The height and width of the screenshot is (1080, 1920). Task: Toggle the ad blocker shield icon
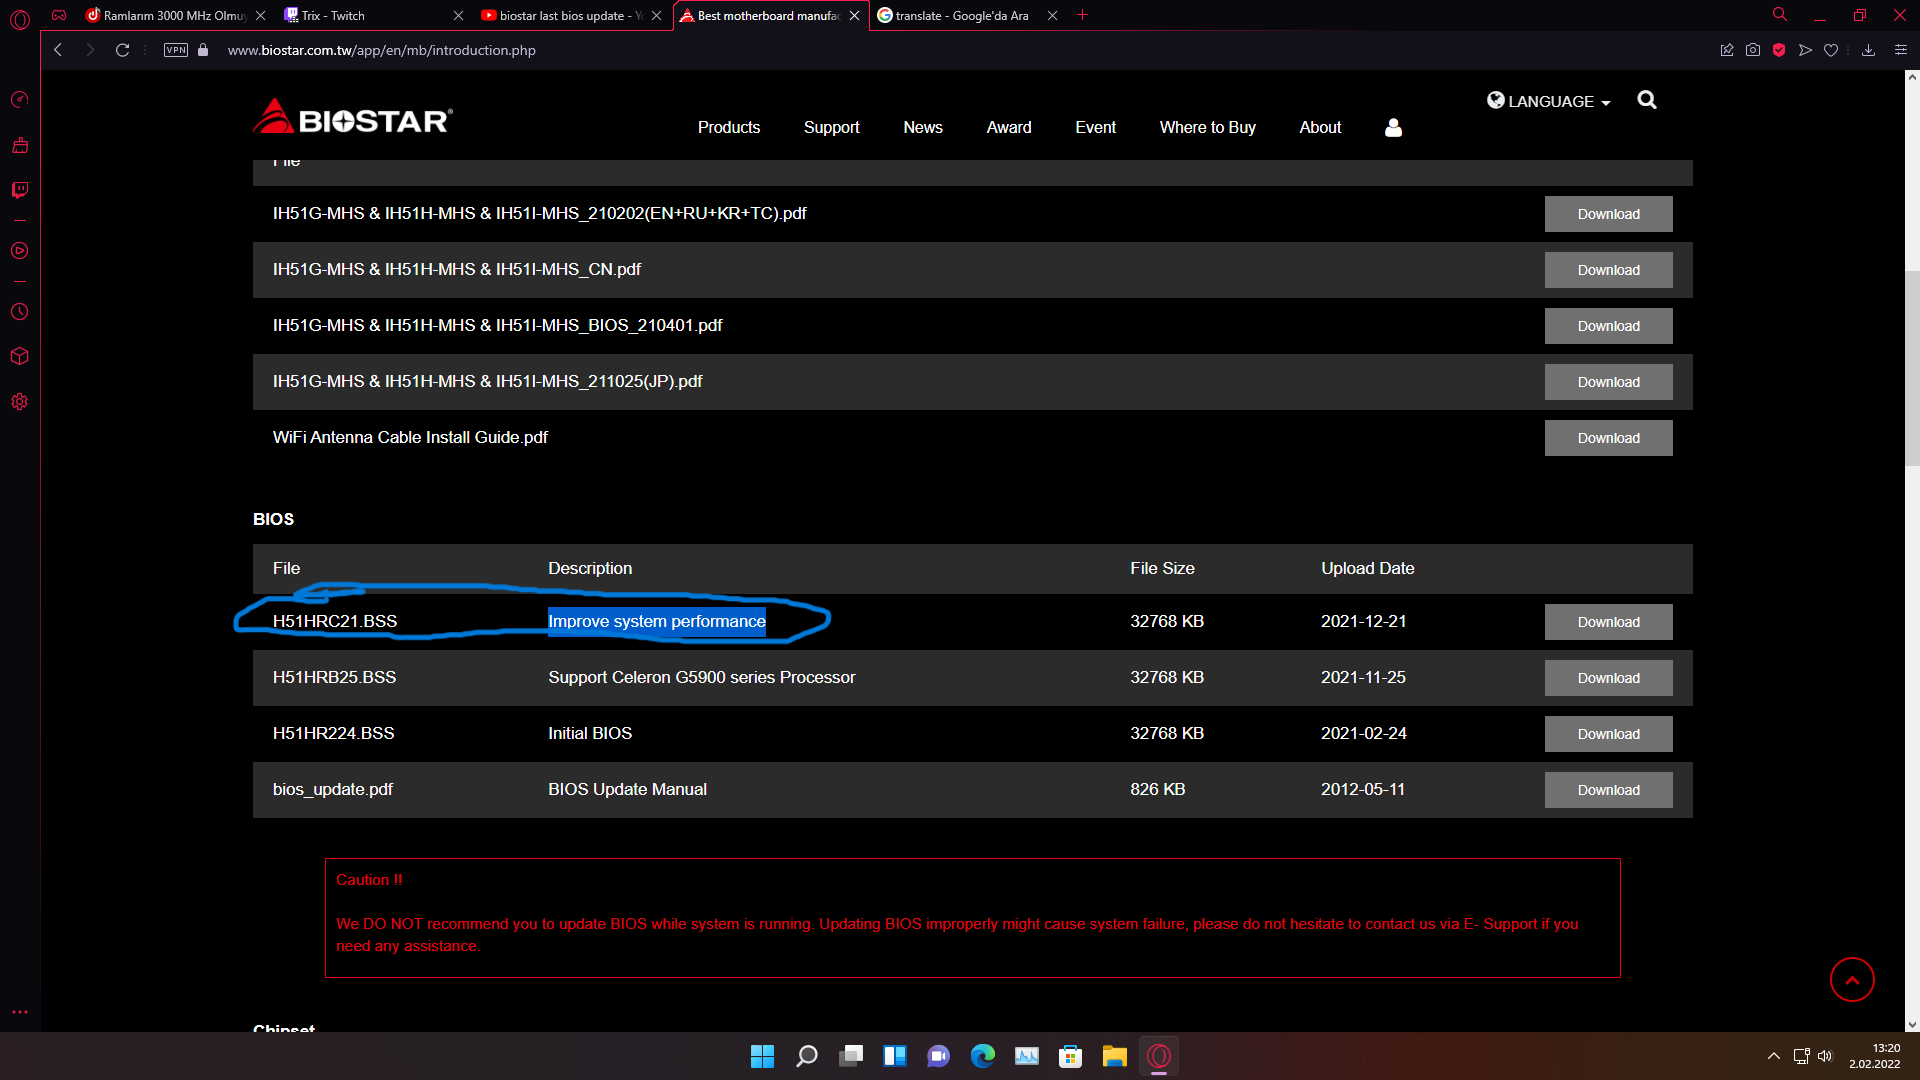1779,50
